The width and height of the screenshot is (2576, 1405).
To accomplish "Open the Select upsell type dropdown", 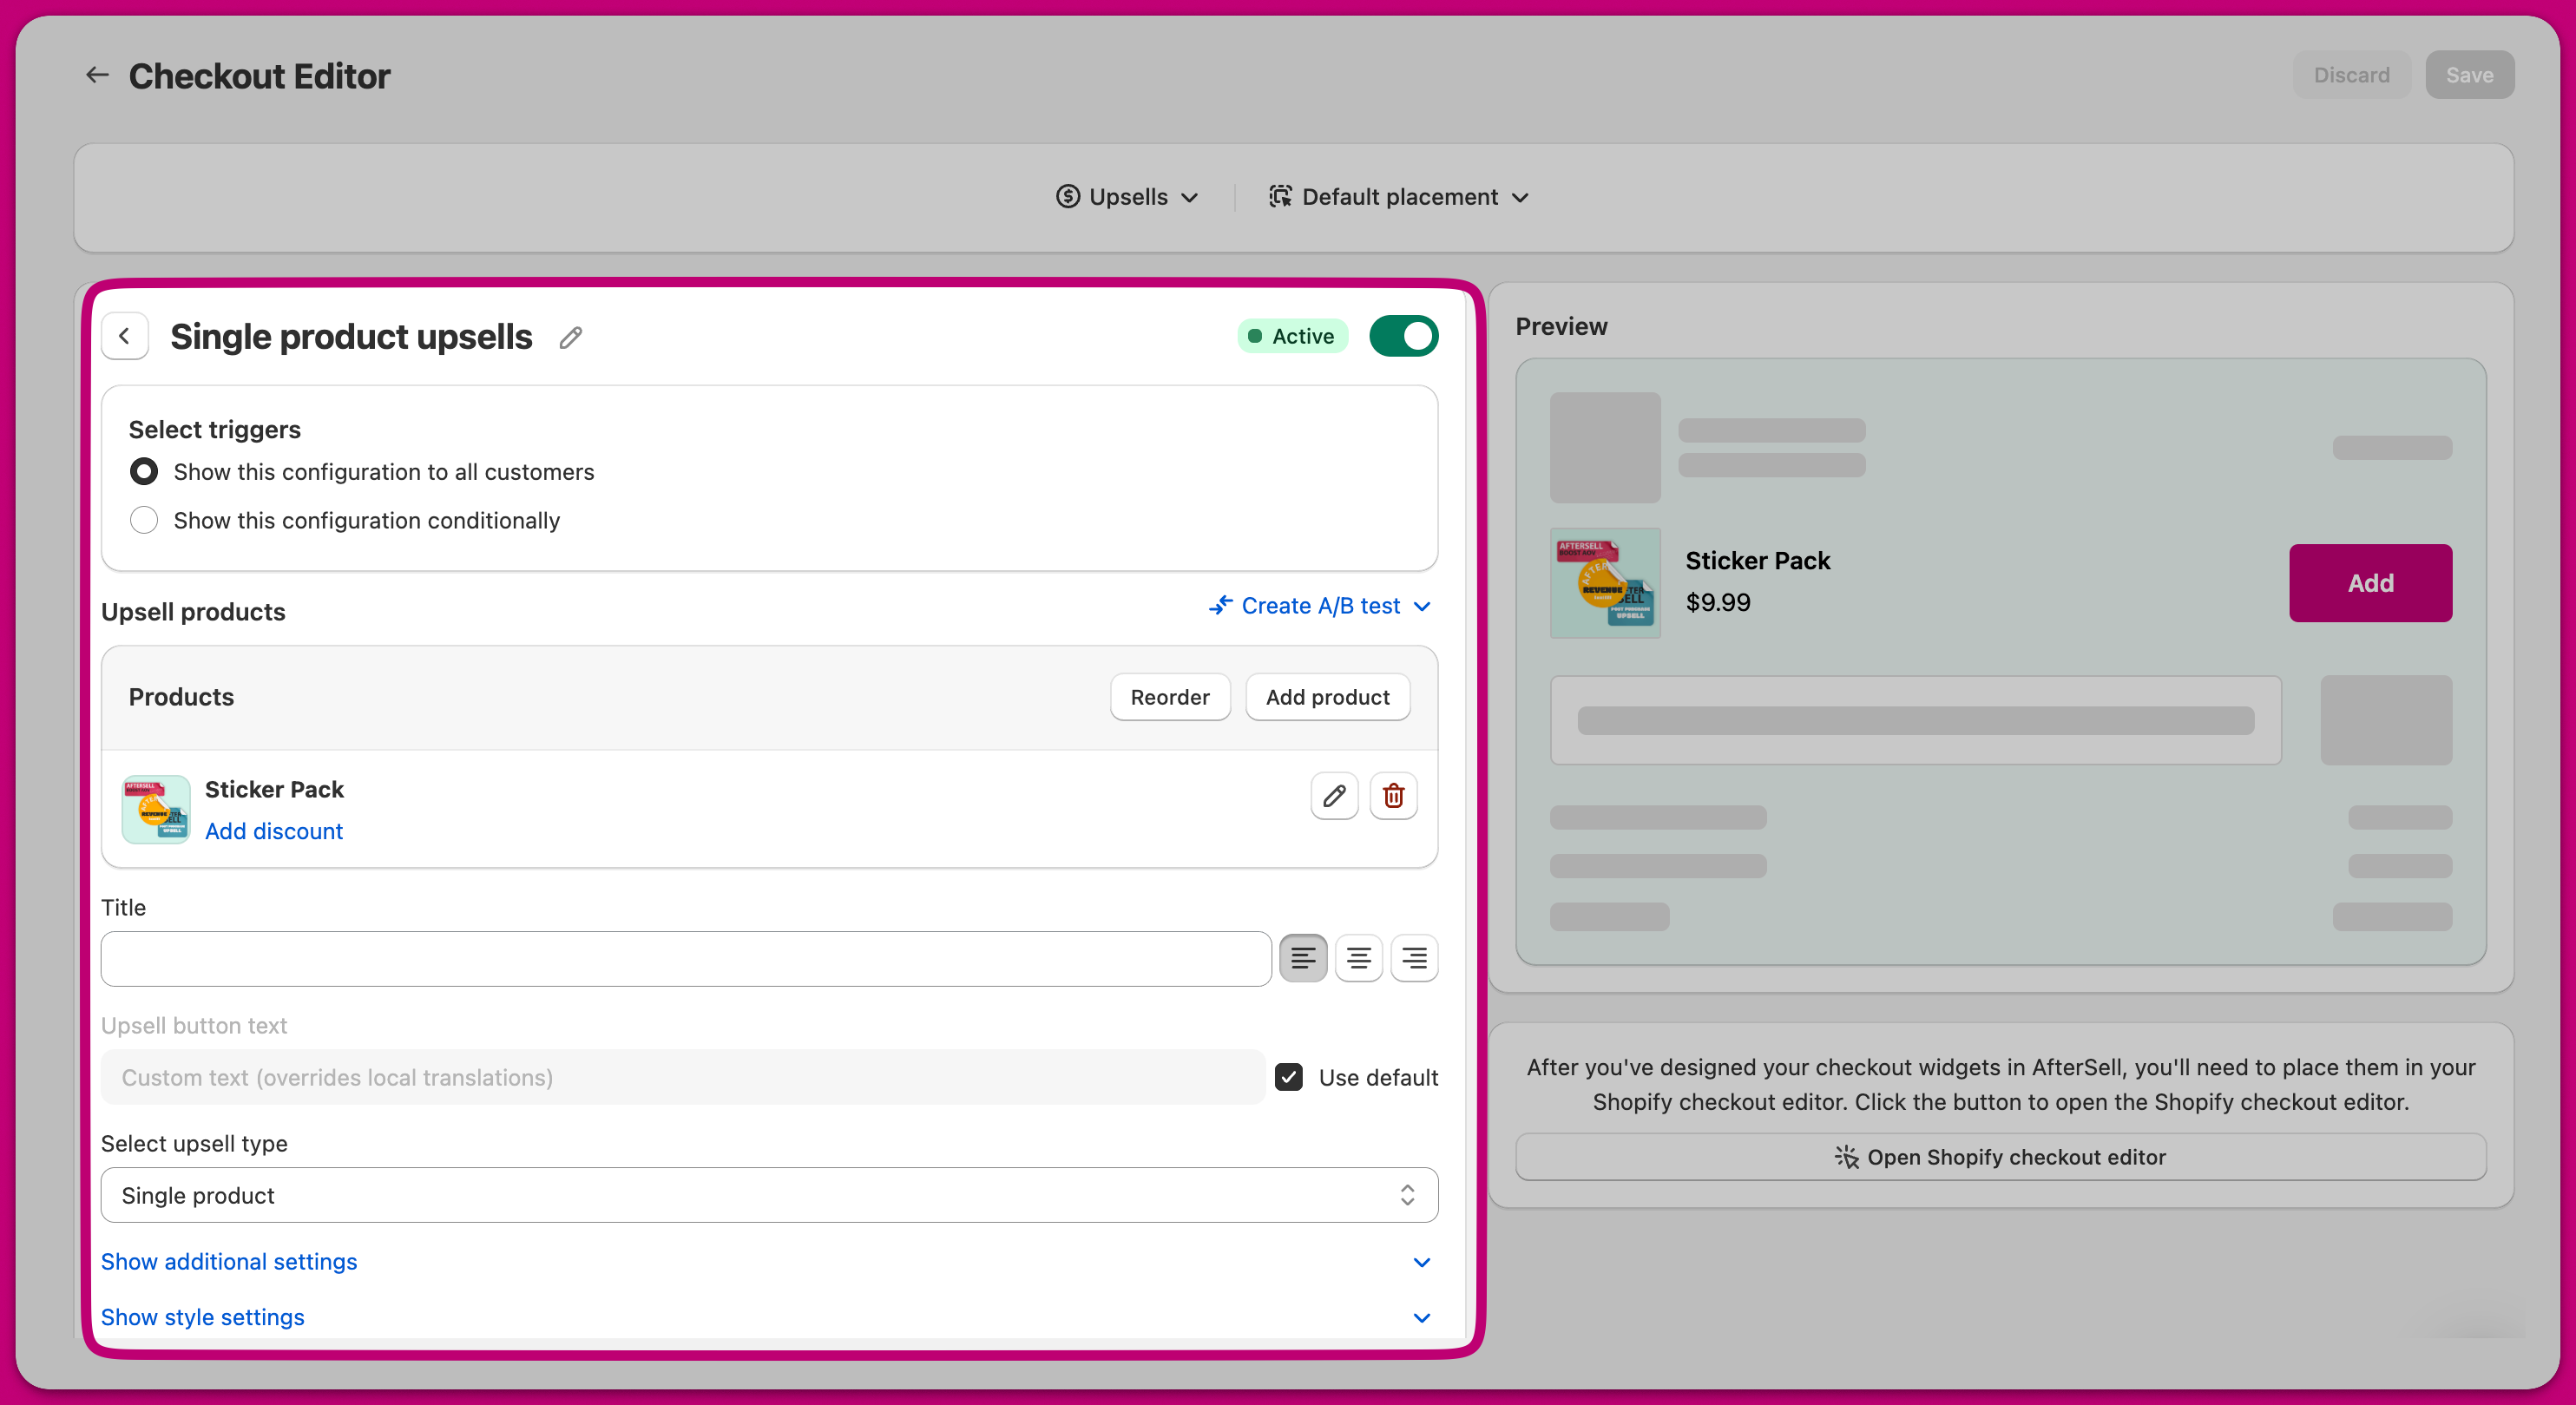I will coord(768,1195).
